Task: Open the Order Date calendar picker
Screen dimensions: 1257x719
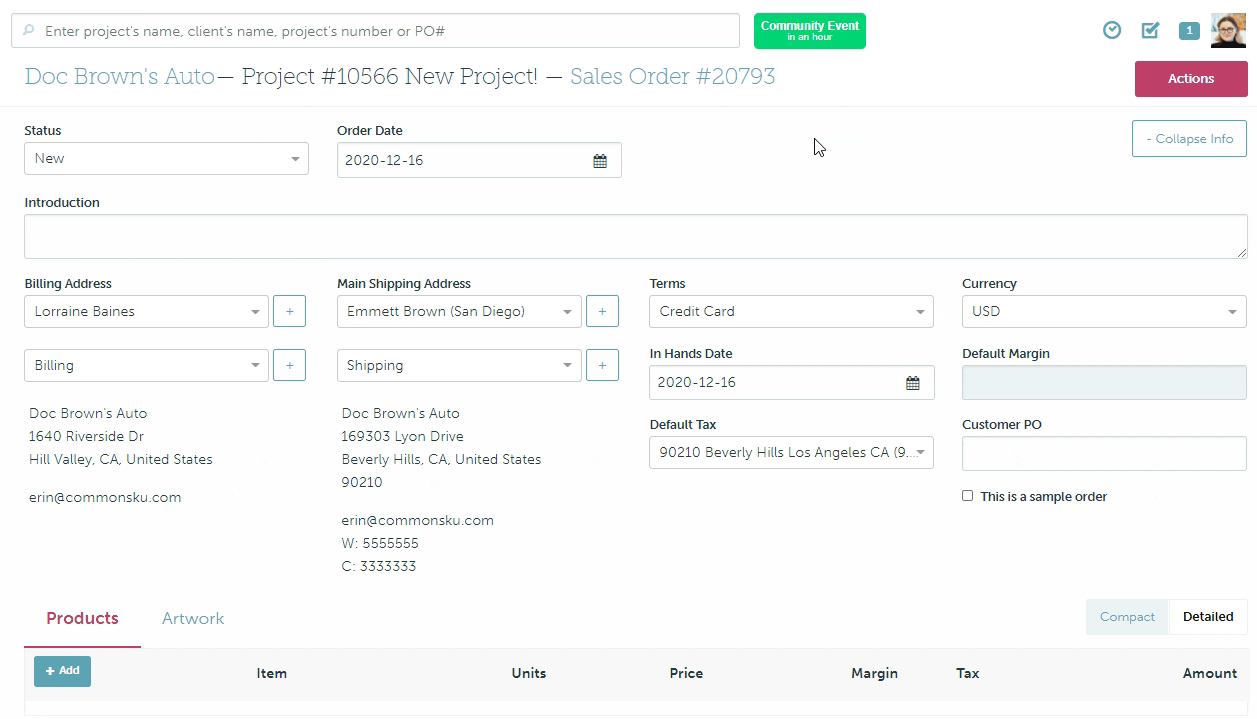Action: coord(600,161)
